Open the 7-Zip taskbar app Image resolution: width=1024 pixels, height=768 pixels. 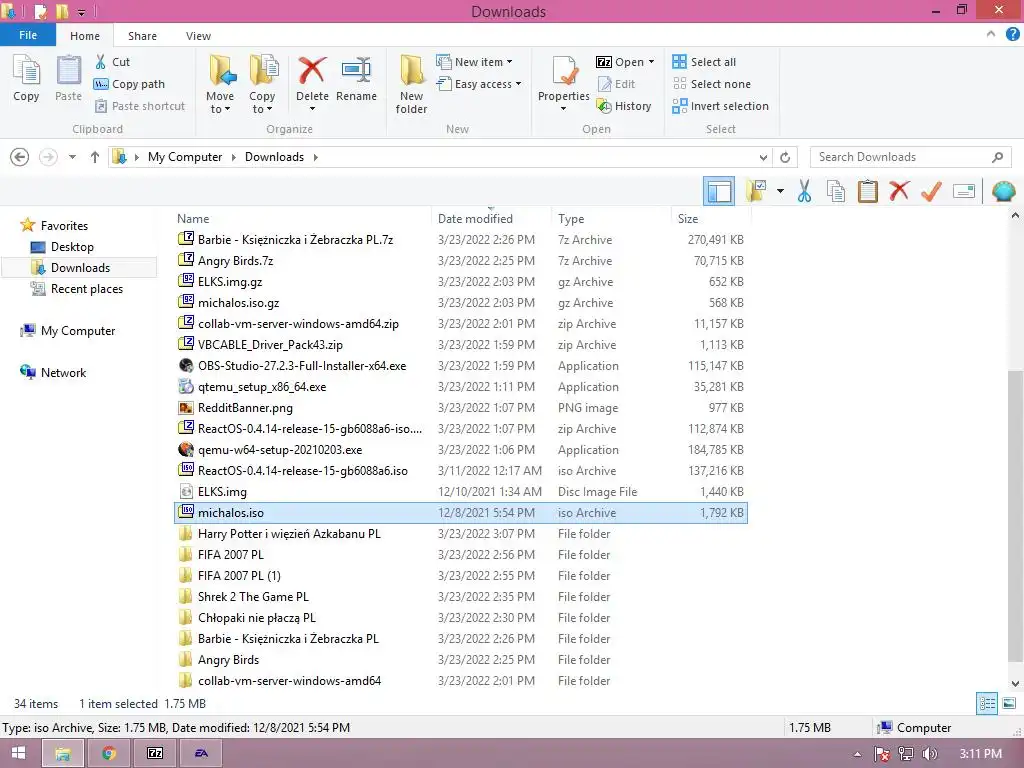tap(155, 753)
